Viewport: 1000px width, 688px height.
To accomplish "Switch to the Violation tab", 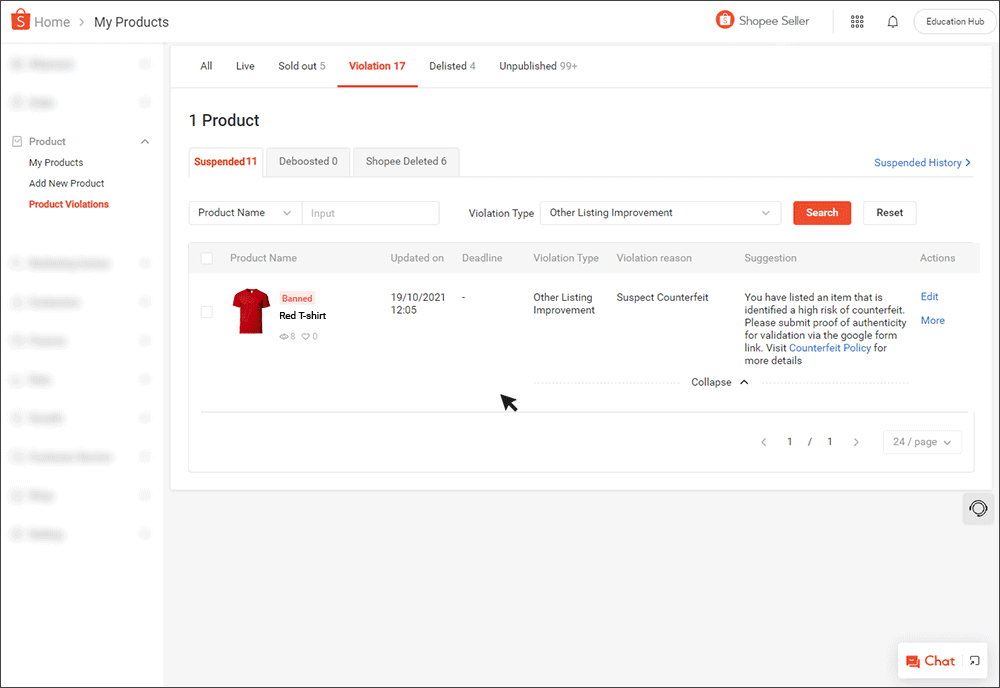I will pyautogui.click(x=376, y=66).
